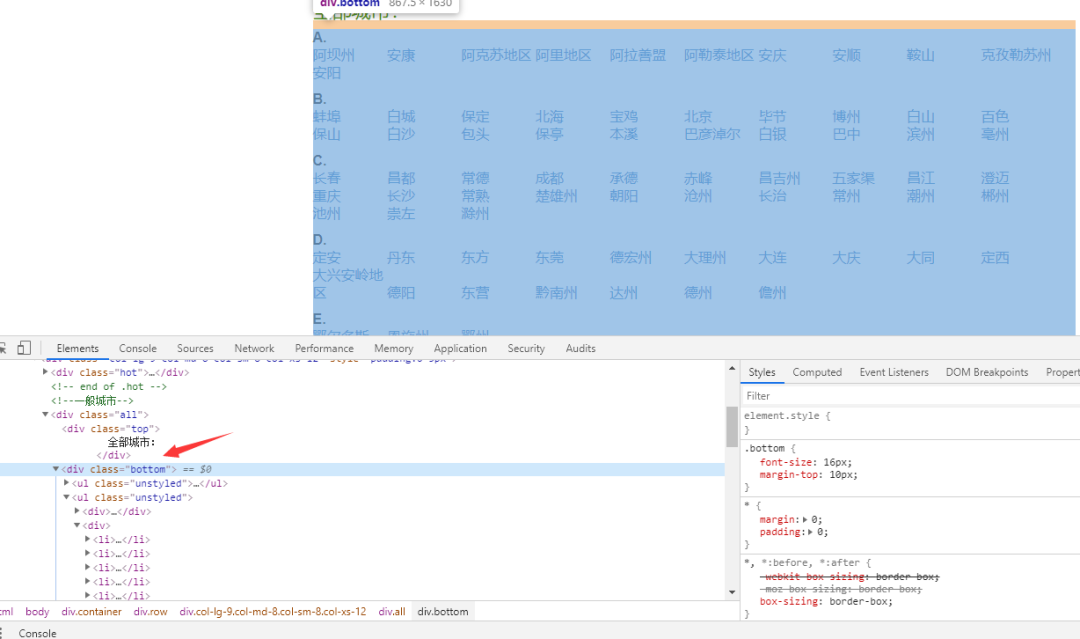This screenshot has height=639, width=1080.
Task: Open the Event Listeners sidebar tab
Action: coord(893,372)
